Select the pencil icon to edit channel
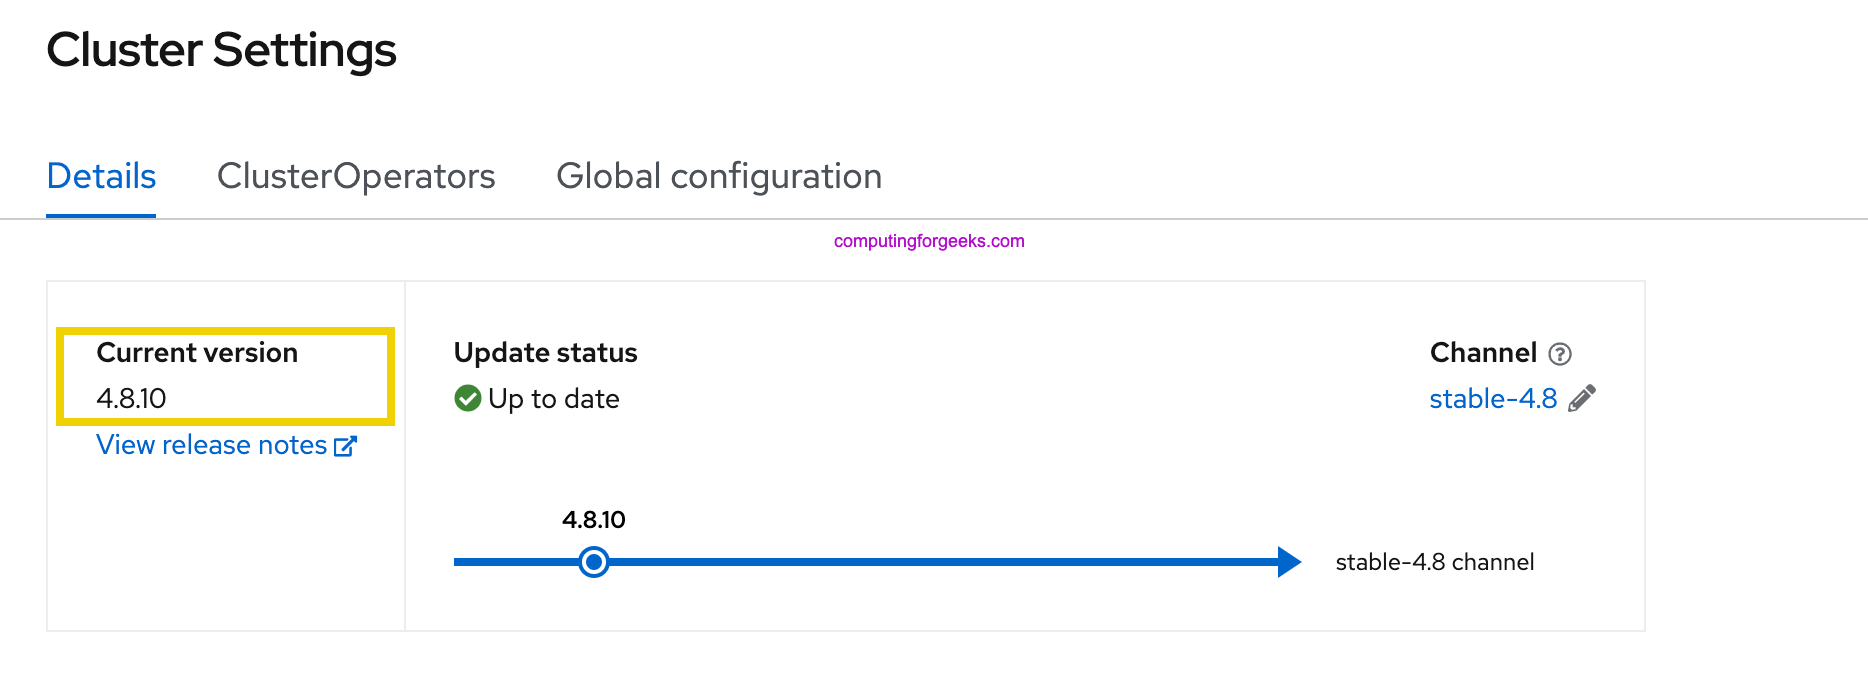The image size is (1868, 686). [1581, 398]
